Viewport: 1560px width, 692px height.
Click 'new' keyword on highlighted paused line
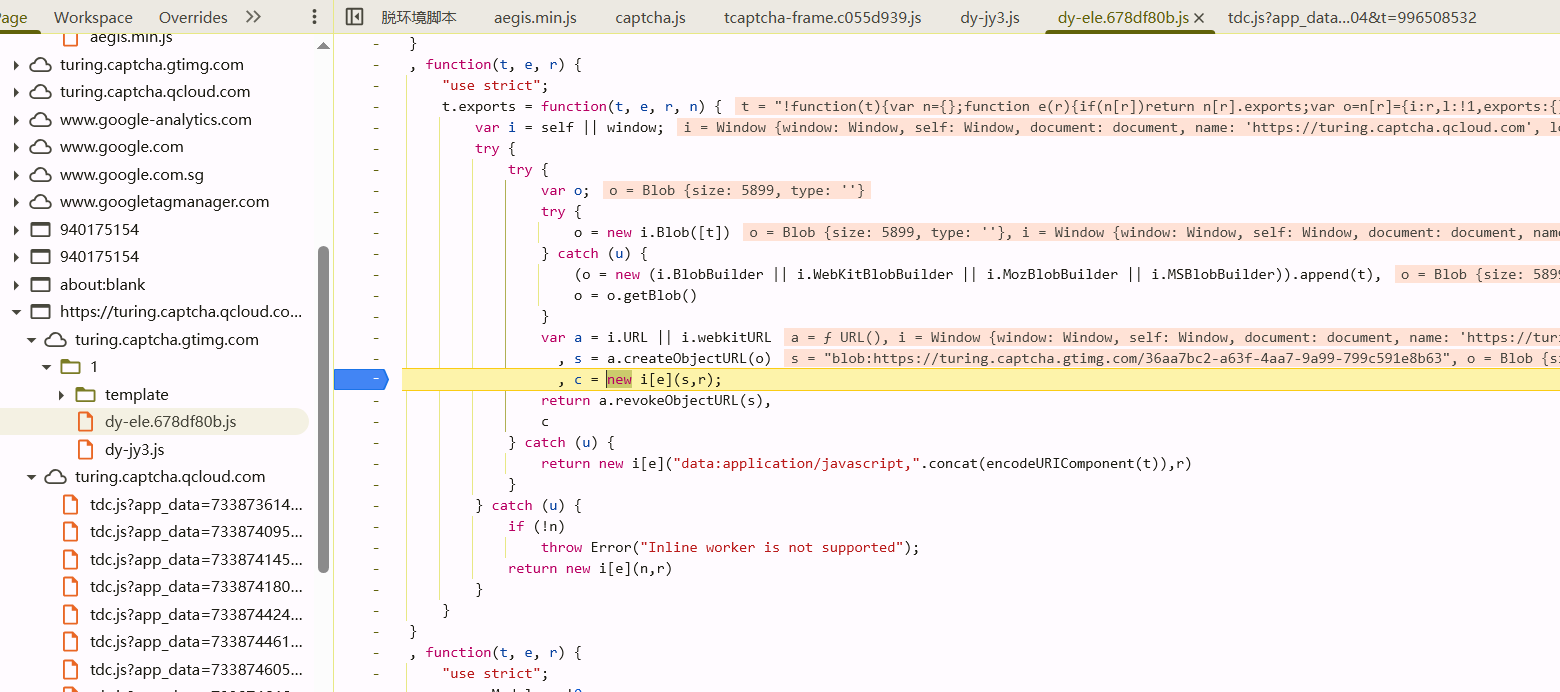(x=619, y=379)
